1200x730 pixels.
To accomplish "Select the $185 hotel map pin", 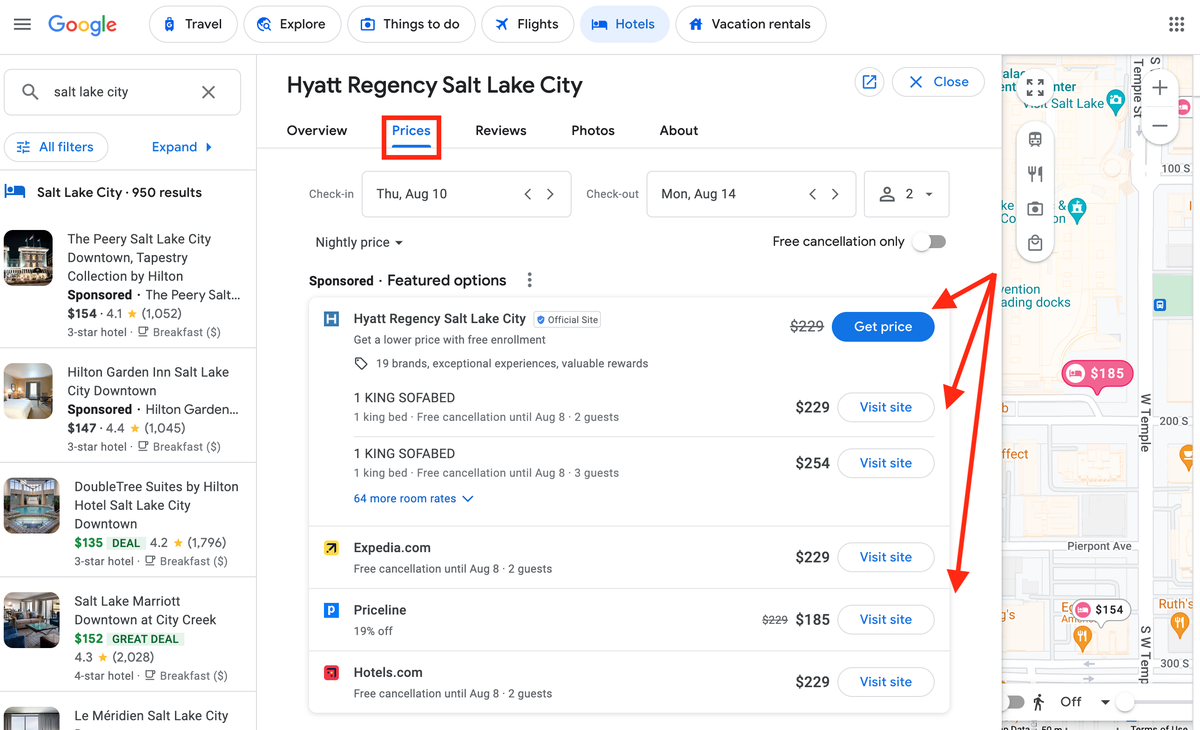I will (1097, 374).
